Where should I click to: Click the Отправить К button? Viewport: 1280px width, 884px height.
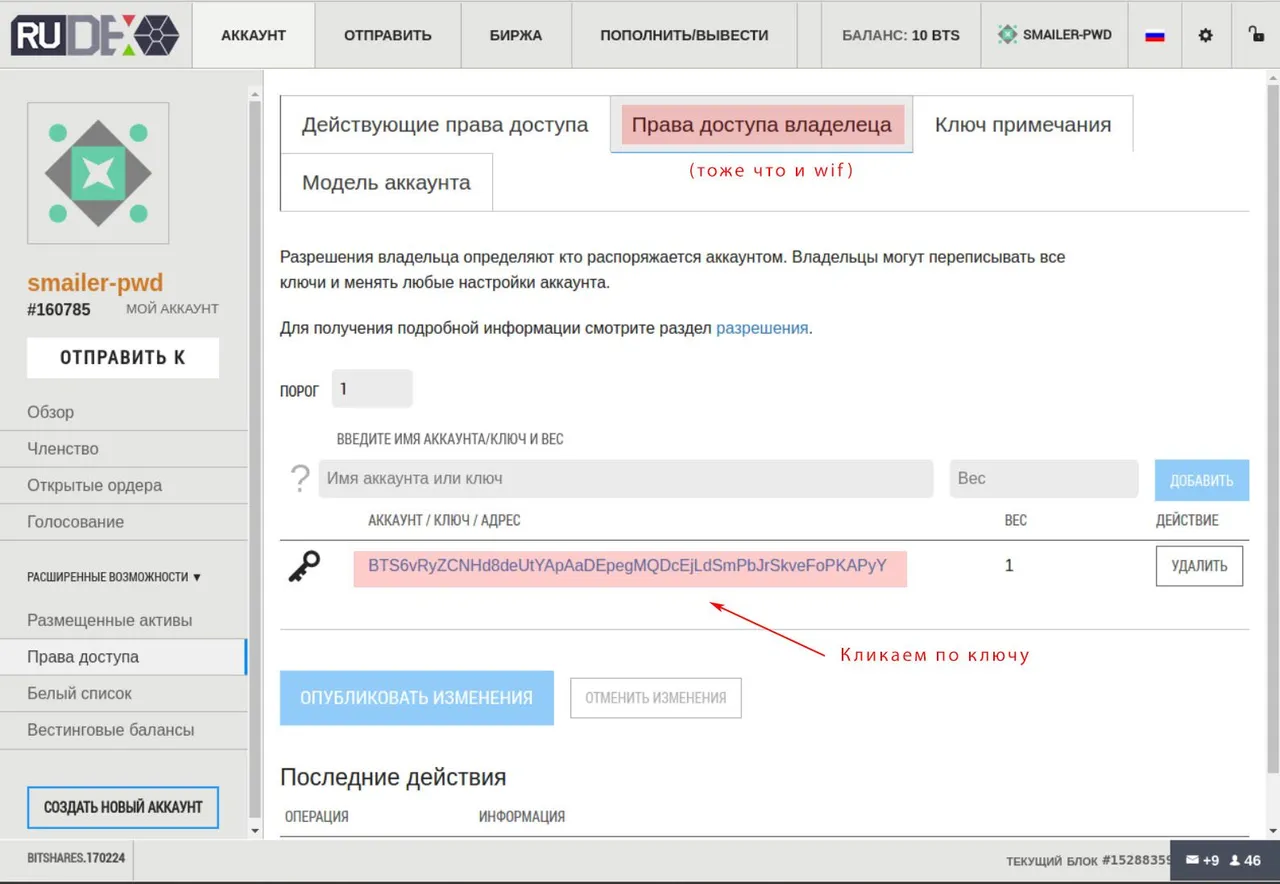(123, 358)
